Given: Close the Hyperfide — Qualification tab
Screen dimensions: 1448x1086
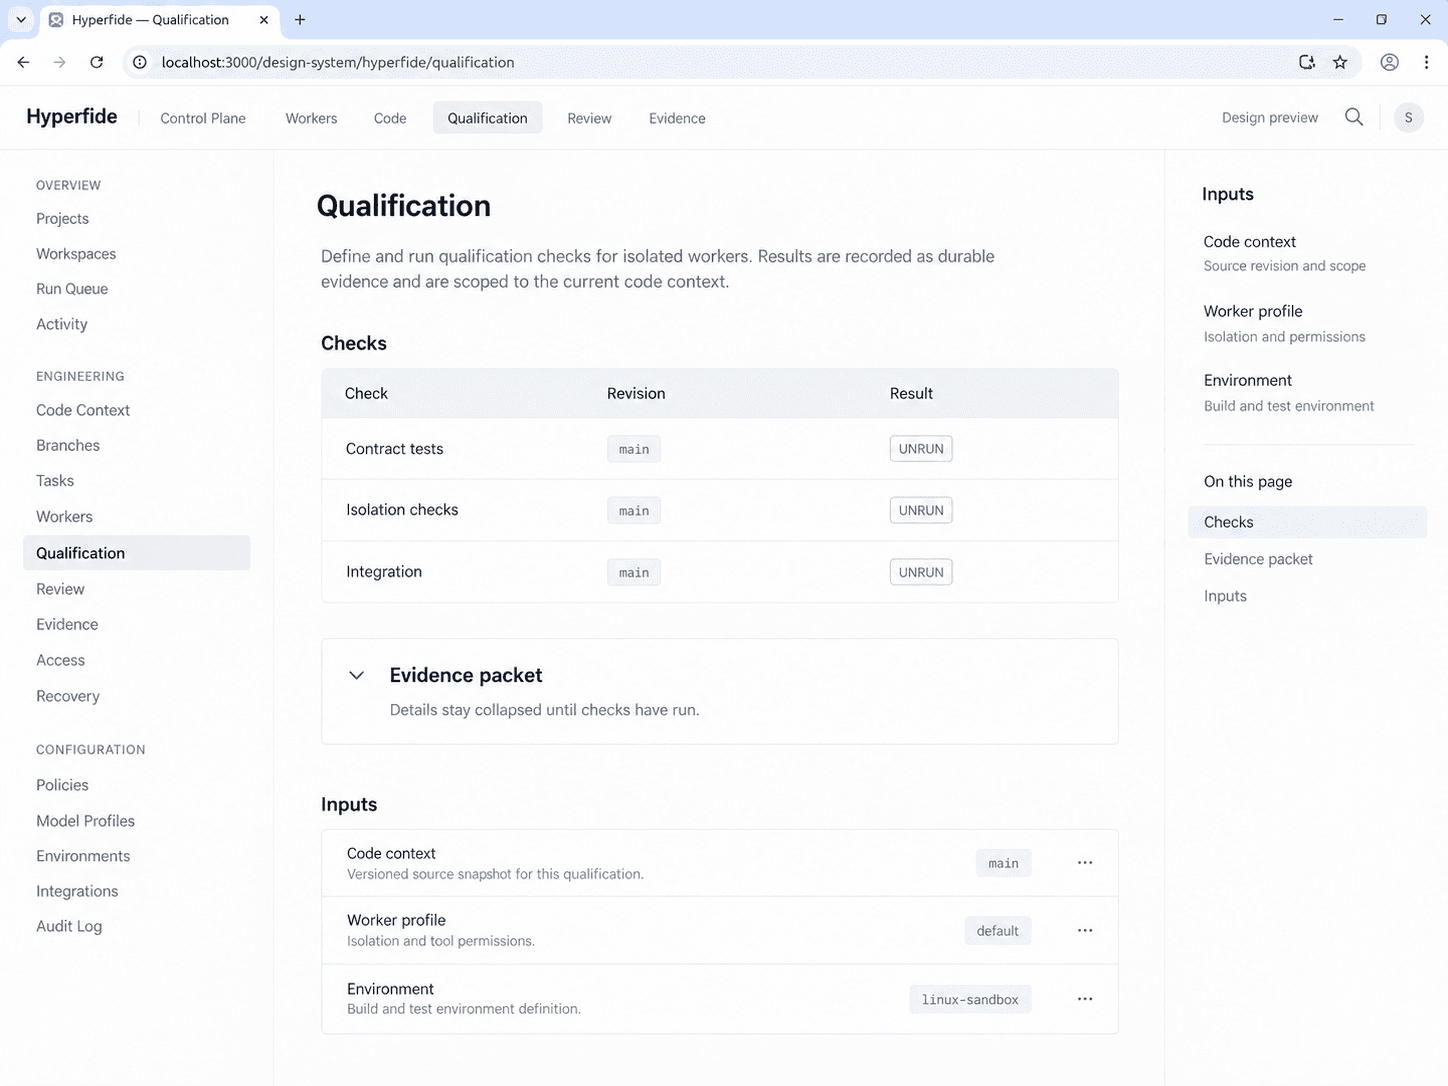Looking at the screenshot, I should point(264,20).
